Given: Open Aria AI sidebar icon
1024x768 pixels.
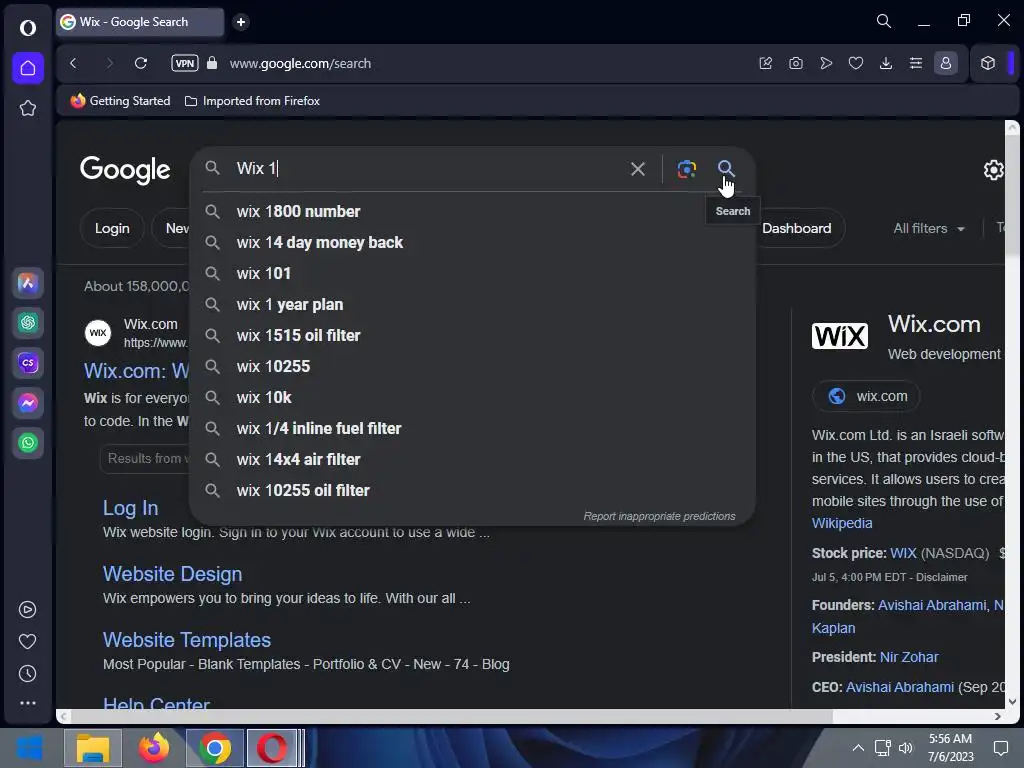Looking at the screenshot, I should (27, 283).
